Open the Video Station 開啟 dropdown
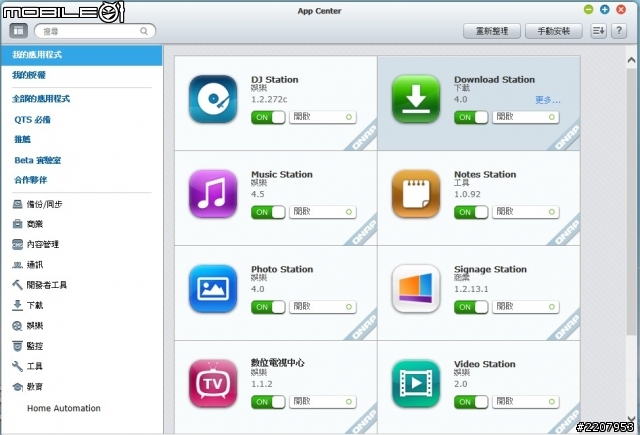Image resolution: width=640 pixels, height=435 pixels. coord(526,402)
